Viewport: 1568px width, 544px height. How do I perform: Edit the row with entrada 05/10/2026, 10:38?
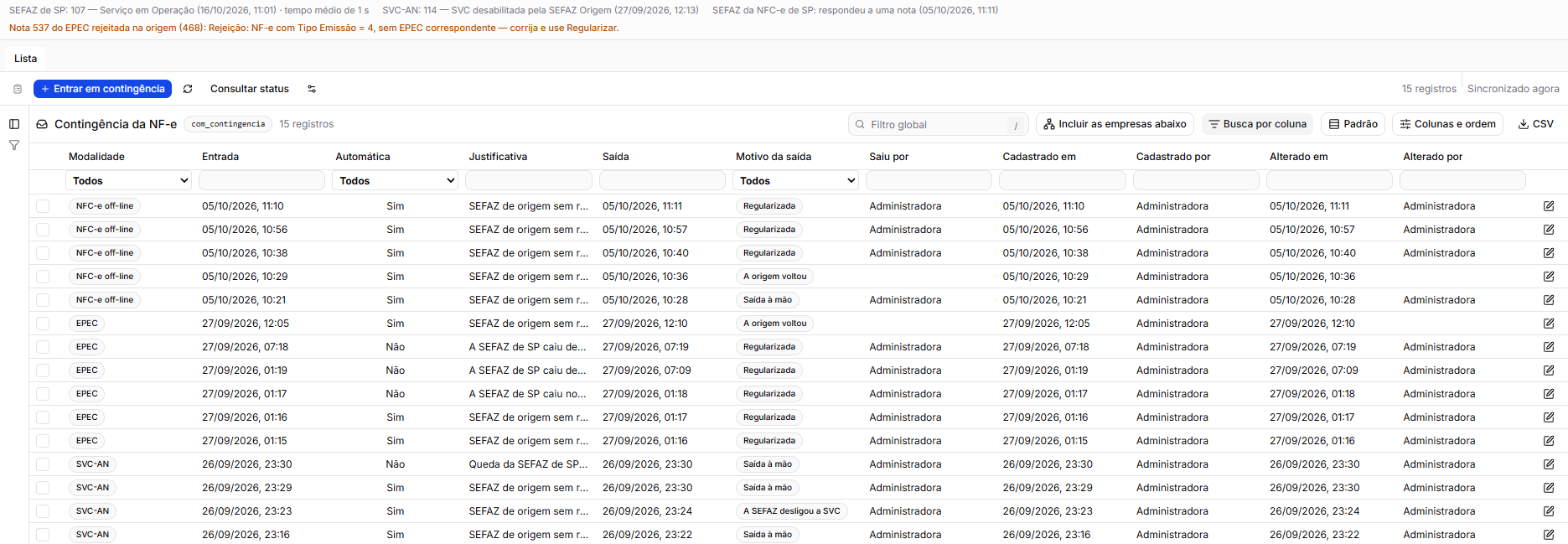1549,253
